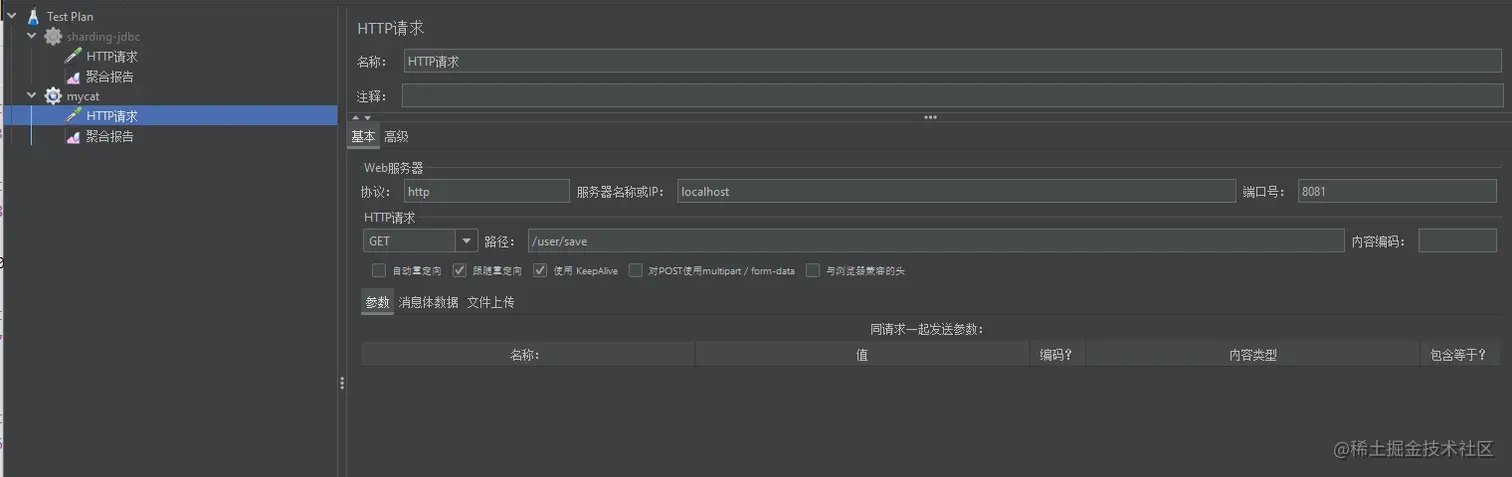Click the 编码? column header
This screenshot has height=477, width=1512.
click(x=1057, y=354)
